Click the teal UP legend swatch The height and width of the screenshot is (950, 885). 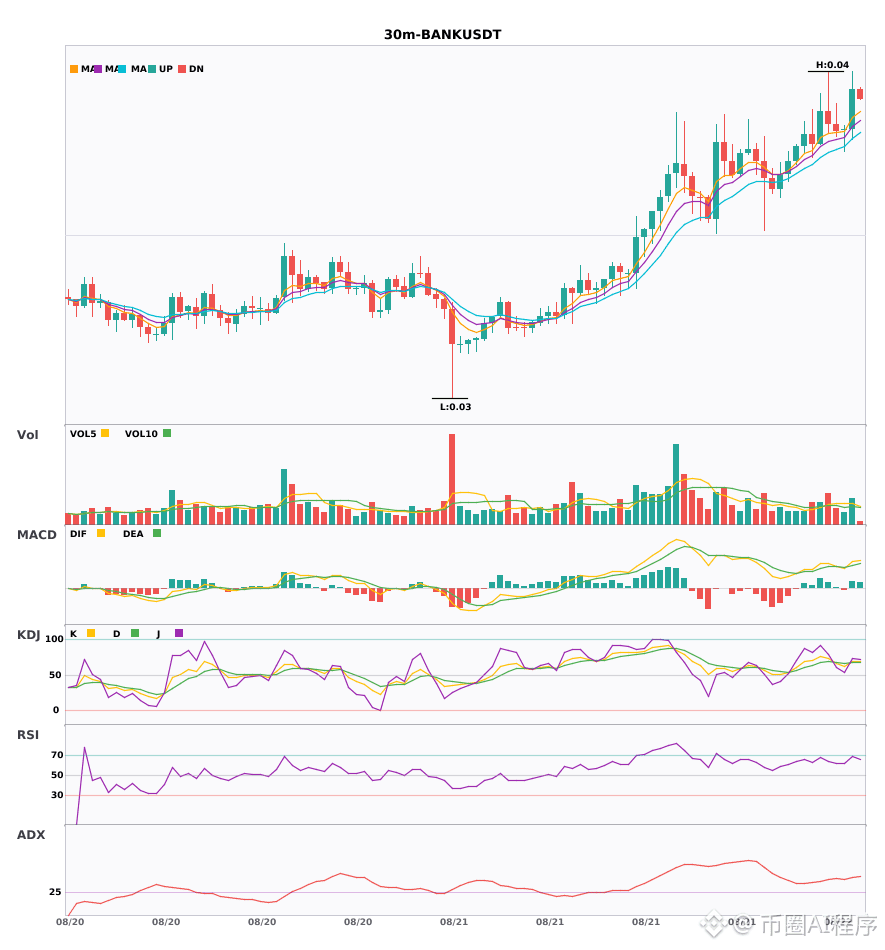(x=152, y=69)
